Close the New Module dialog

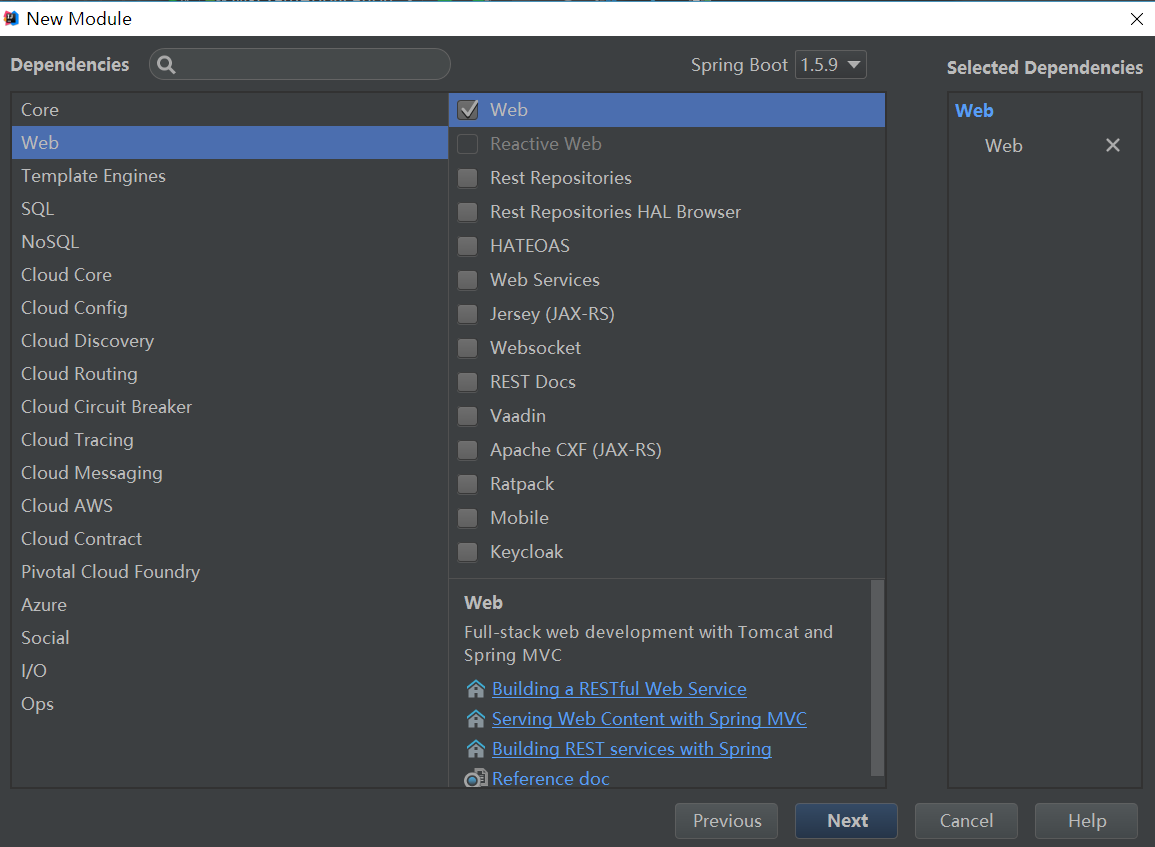click(x=1137, y=19)
